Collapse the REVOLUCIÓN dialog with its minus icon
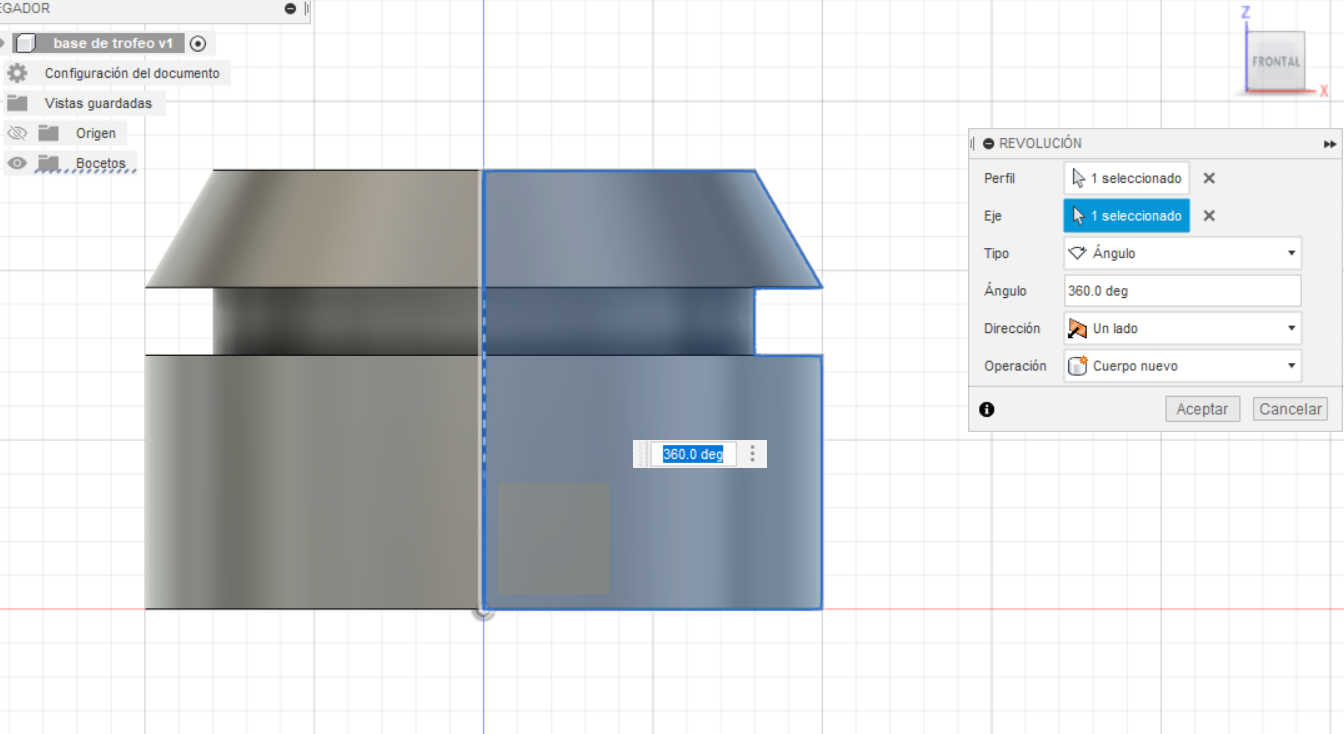This screenshot has height=734, width=1344. pyautogui.click(x=989, y=143)
